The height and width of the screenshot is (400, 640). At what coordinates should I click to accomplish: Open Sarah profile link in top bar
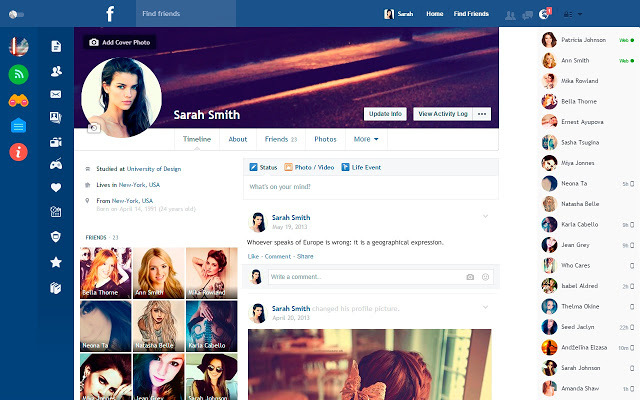pyautogui.click(x=398, y=14)
